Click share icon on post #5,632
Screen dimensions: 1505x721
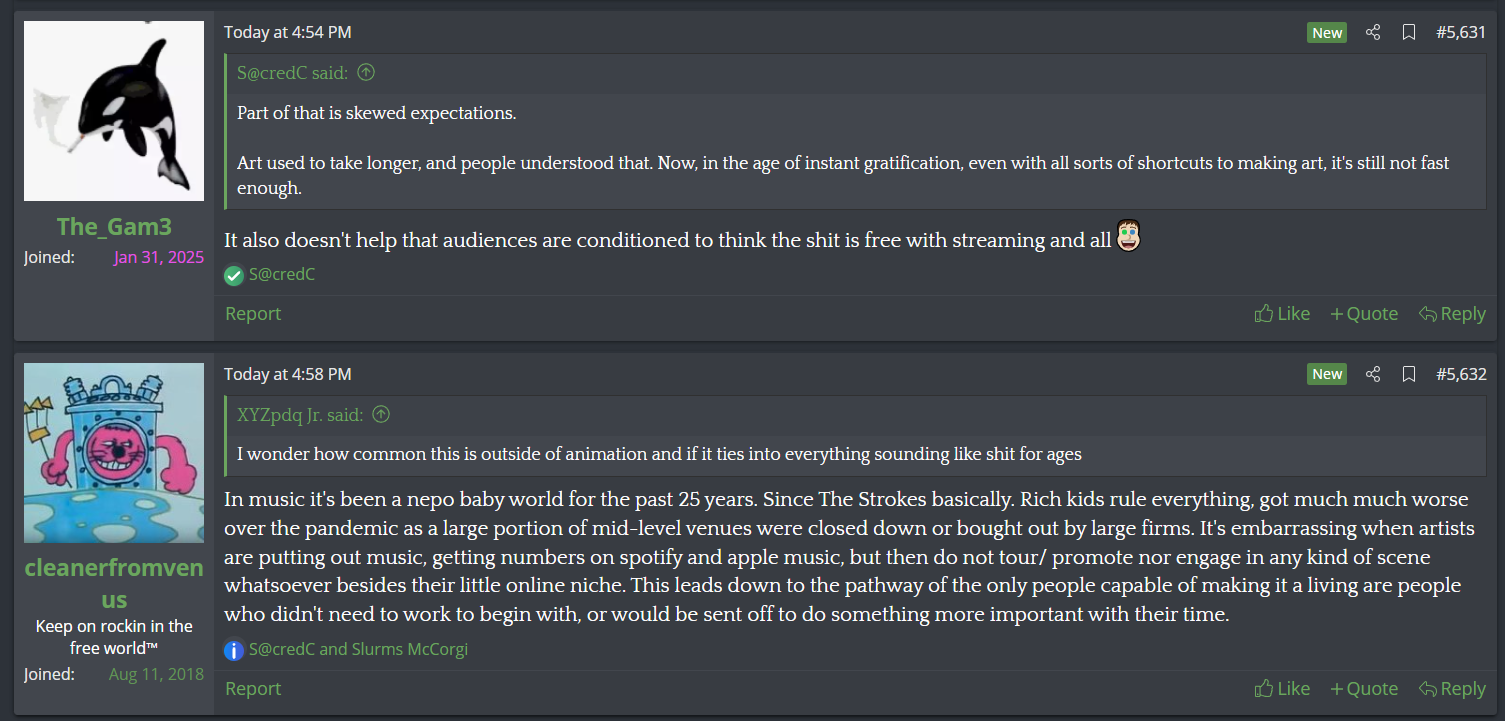tap(1373, 374)
